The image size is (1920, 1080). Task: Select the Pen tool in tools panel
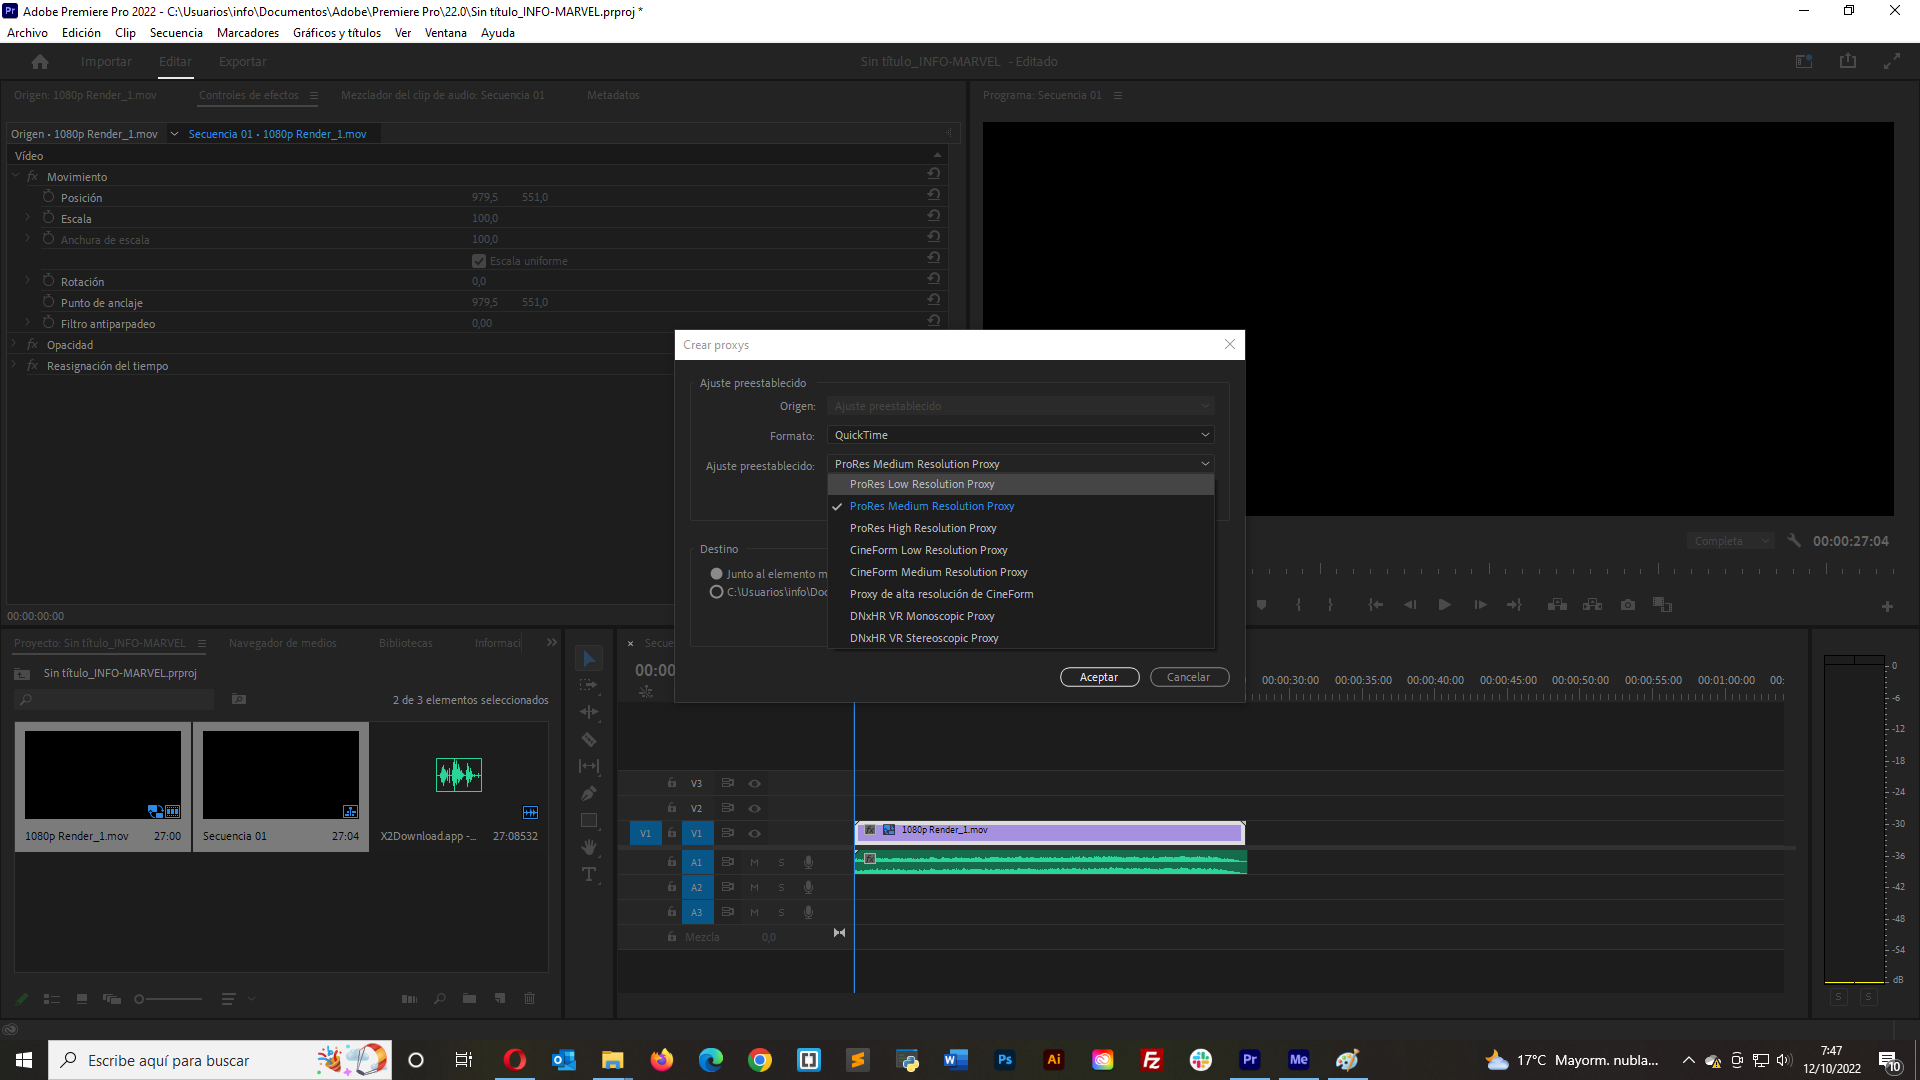coord(589,794)
